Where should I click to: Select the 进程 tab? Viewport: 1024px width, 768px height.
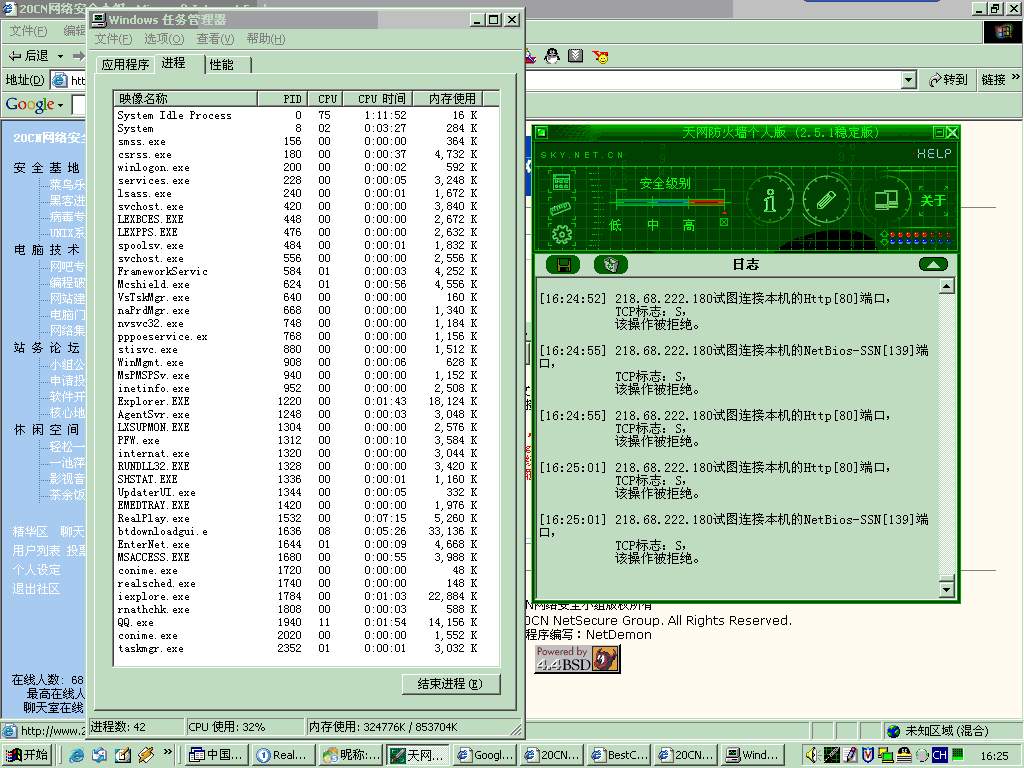pos(174,63)
